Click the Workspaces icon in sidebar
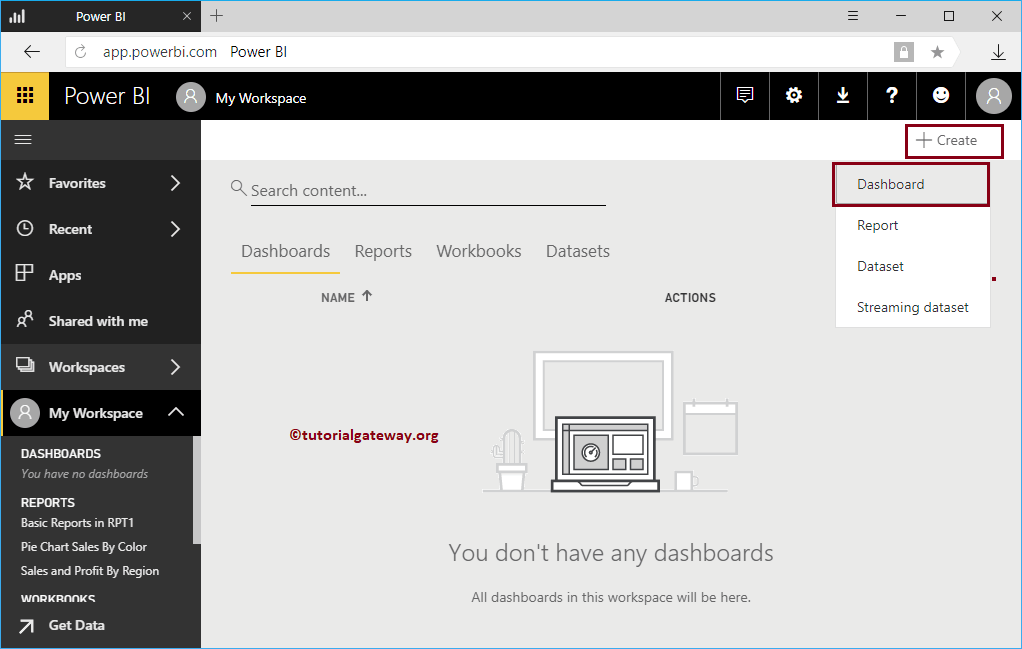 pos(25,365)
